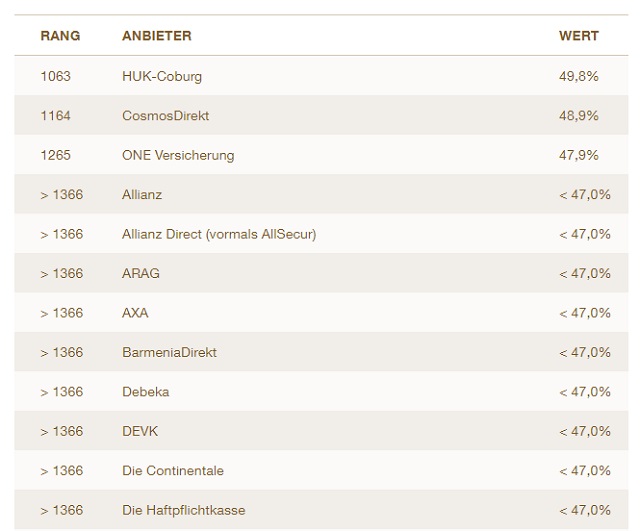Select the DEVK provider entry
The width and height of the screenshot is (640, 531).
coord(140,431)
